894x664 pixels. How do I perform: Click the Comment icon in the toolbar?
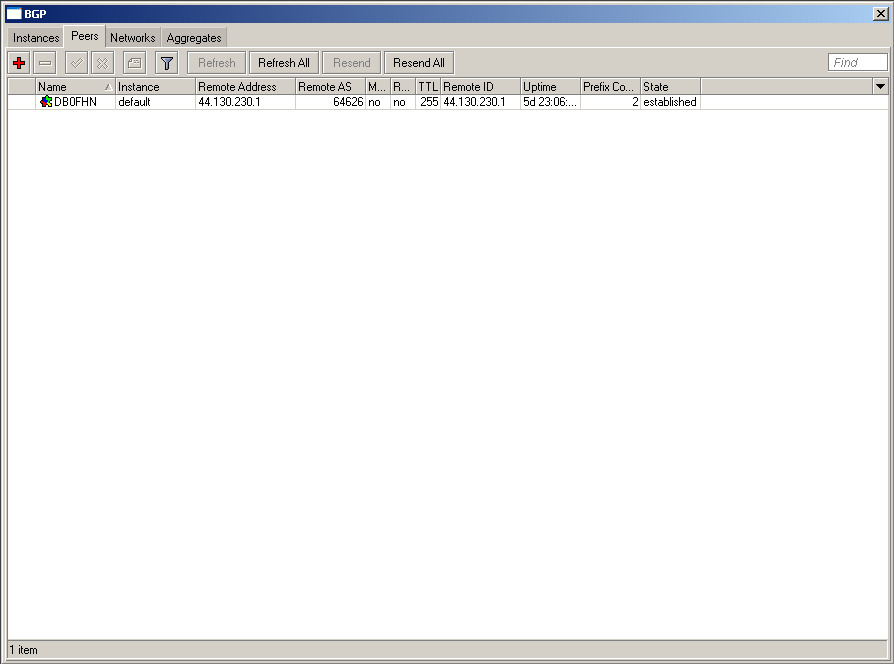click(x=134, y=63)
